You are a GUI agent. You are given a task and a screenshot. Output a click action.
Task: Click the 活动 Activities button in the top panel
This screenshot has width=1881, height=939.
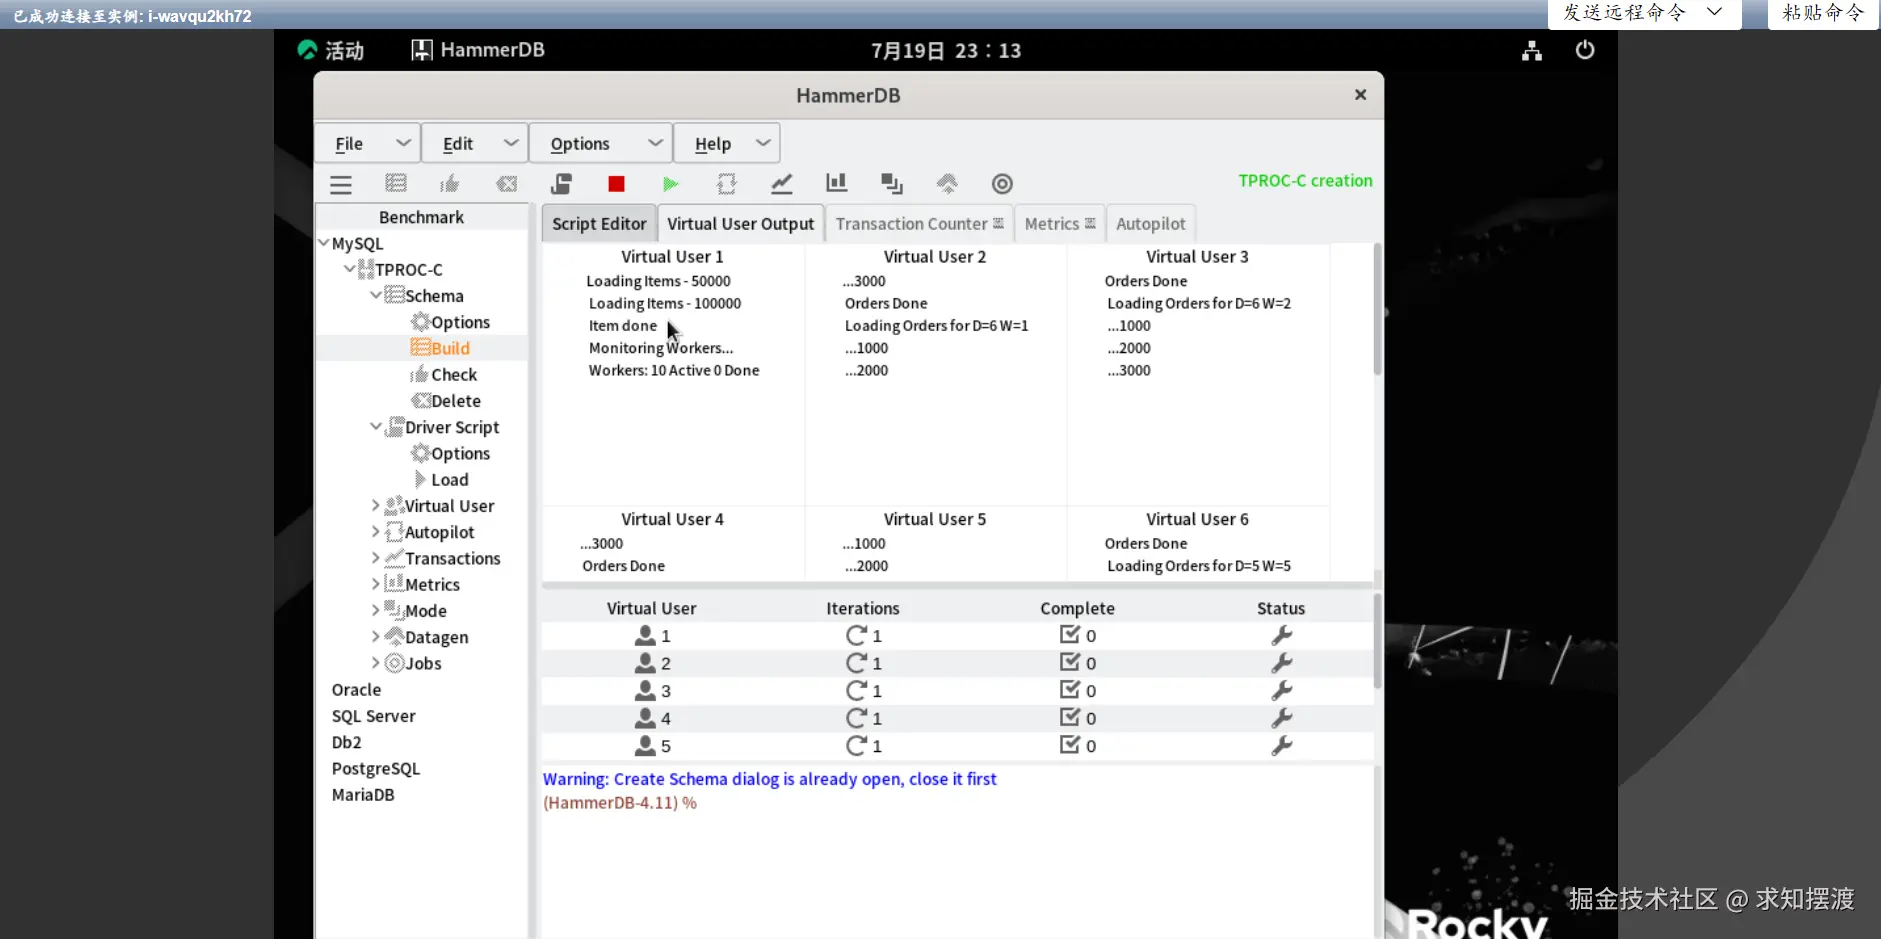pos(331,51)
